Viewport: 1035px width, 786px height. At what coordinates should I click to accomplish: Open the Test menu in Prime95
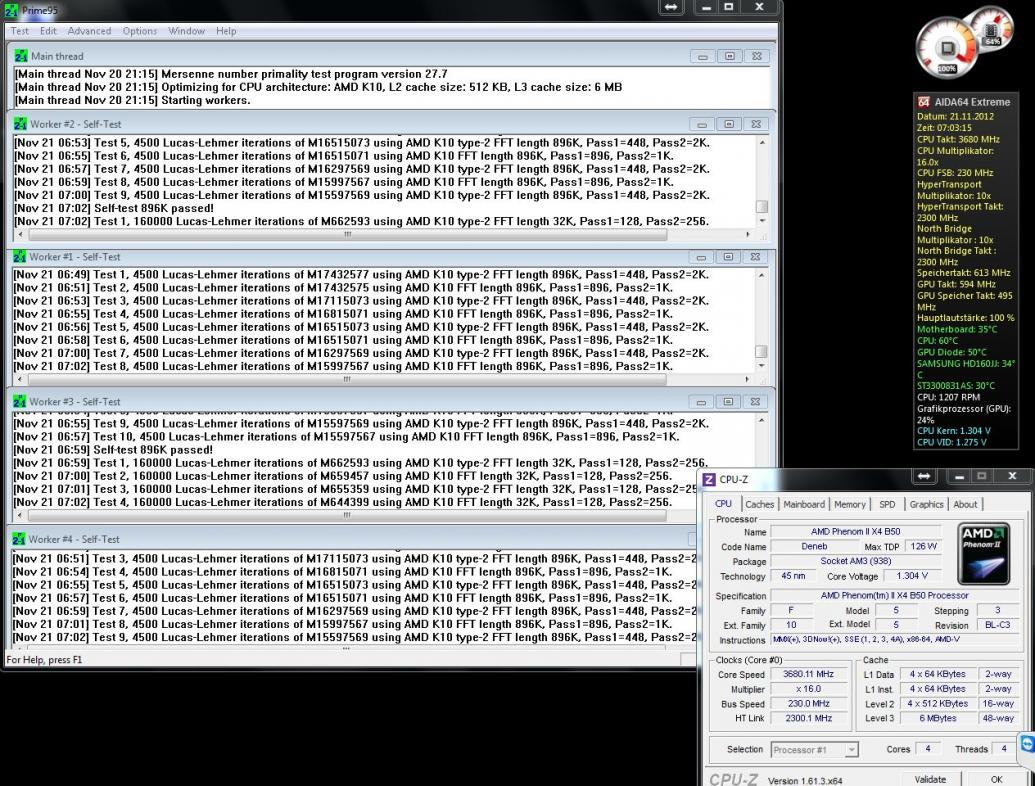[x=19, y=31]
